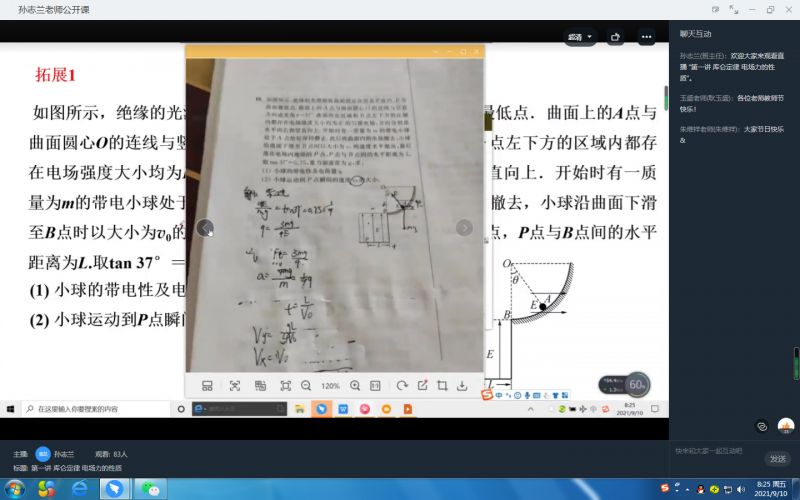Go to the previous image in the viewer
The height and width of the screenshot is (500, 800).
point(205,228)
